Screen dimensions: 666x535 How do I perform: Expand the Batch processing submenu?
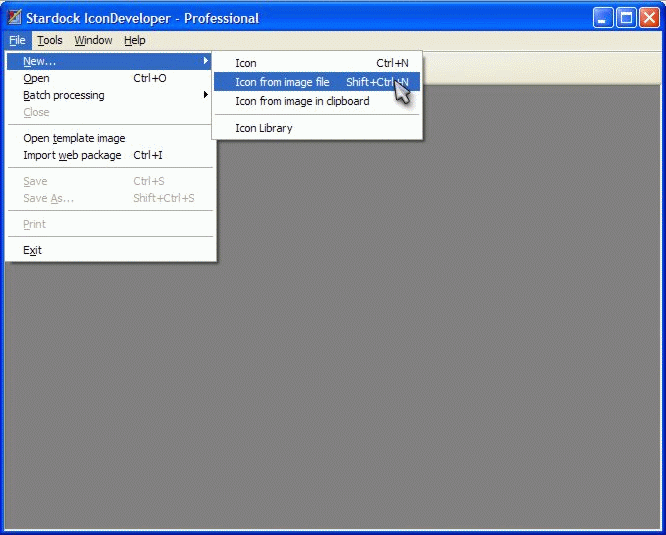coord(109,95)
